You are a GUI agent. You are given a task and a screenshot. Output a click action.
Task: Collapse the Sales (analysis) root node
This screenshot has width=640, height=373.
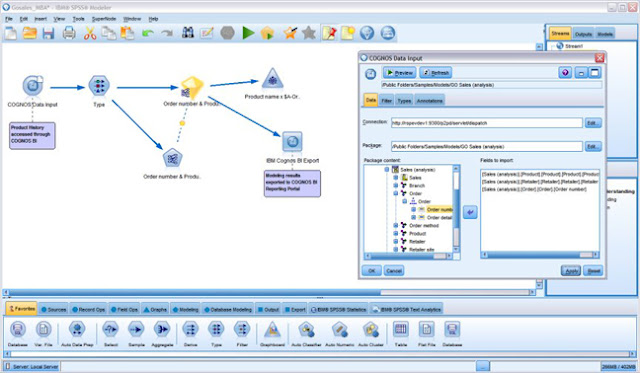coord(387,169)
